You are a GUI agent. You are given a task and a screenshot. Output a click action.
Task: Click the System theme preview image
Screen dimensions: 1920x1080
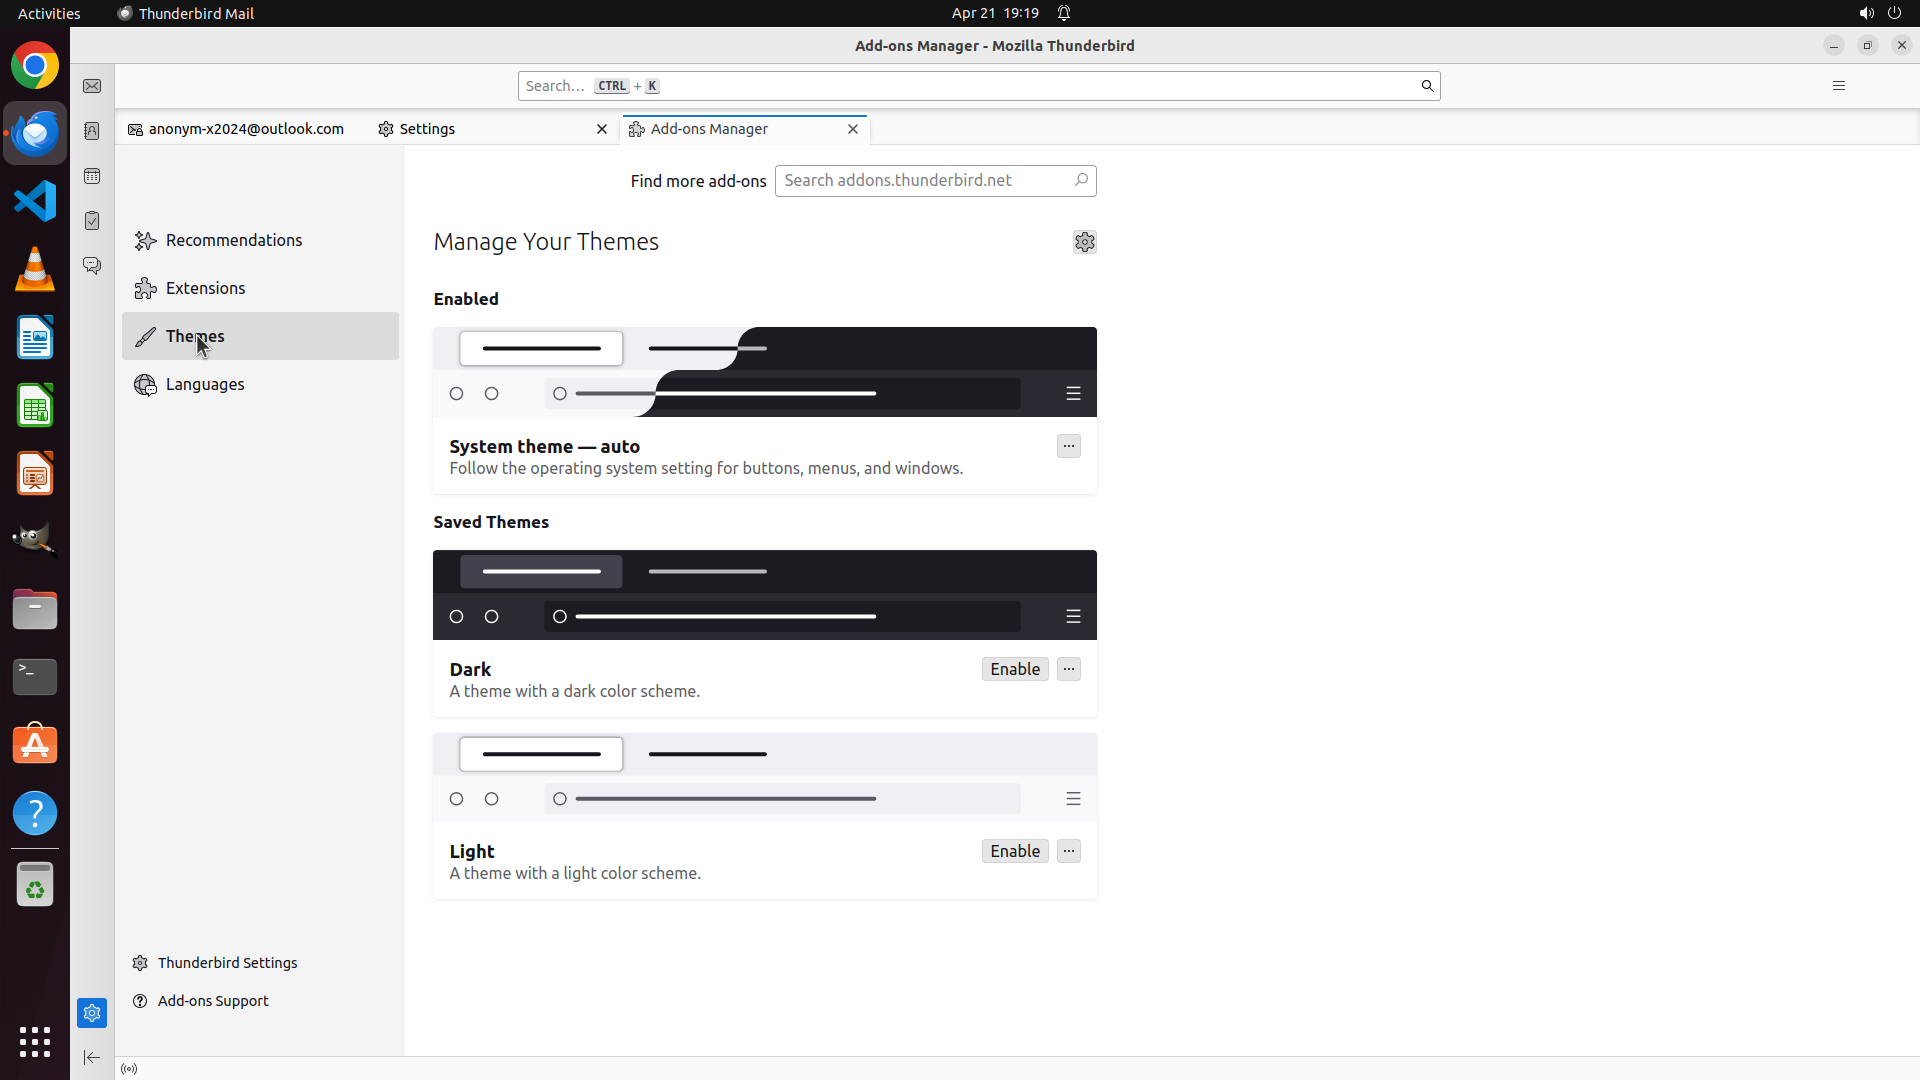(x=765, y=372)
